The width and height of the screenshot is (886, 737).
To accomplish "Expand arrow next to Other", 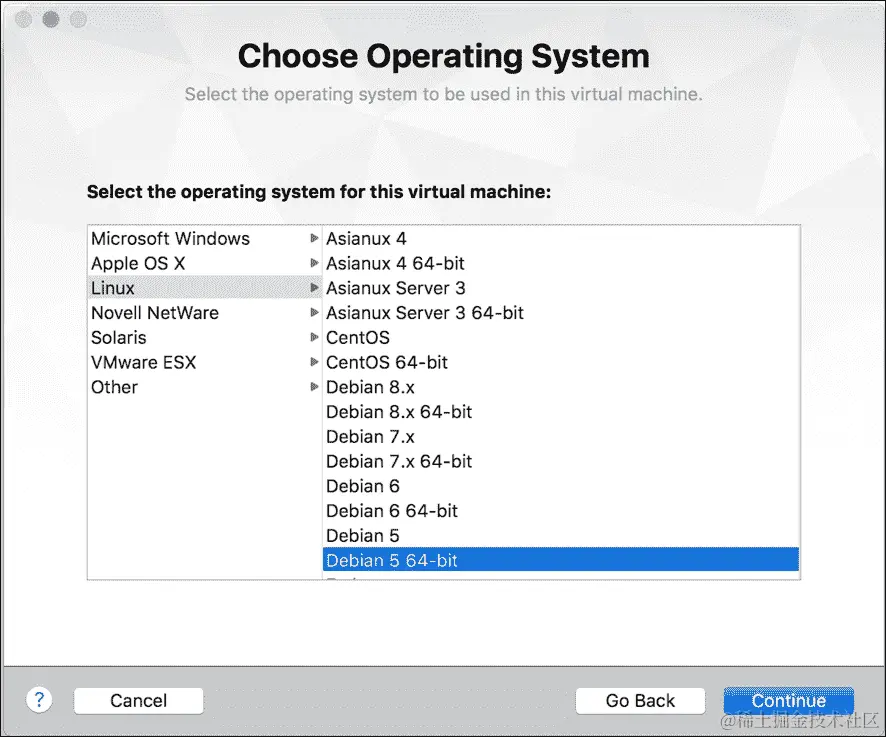I will click(315, 387).
